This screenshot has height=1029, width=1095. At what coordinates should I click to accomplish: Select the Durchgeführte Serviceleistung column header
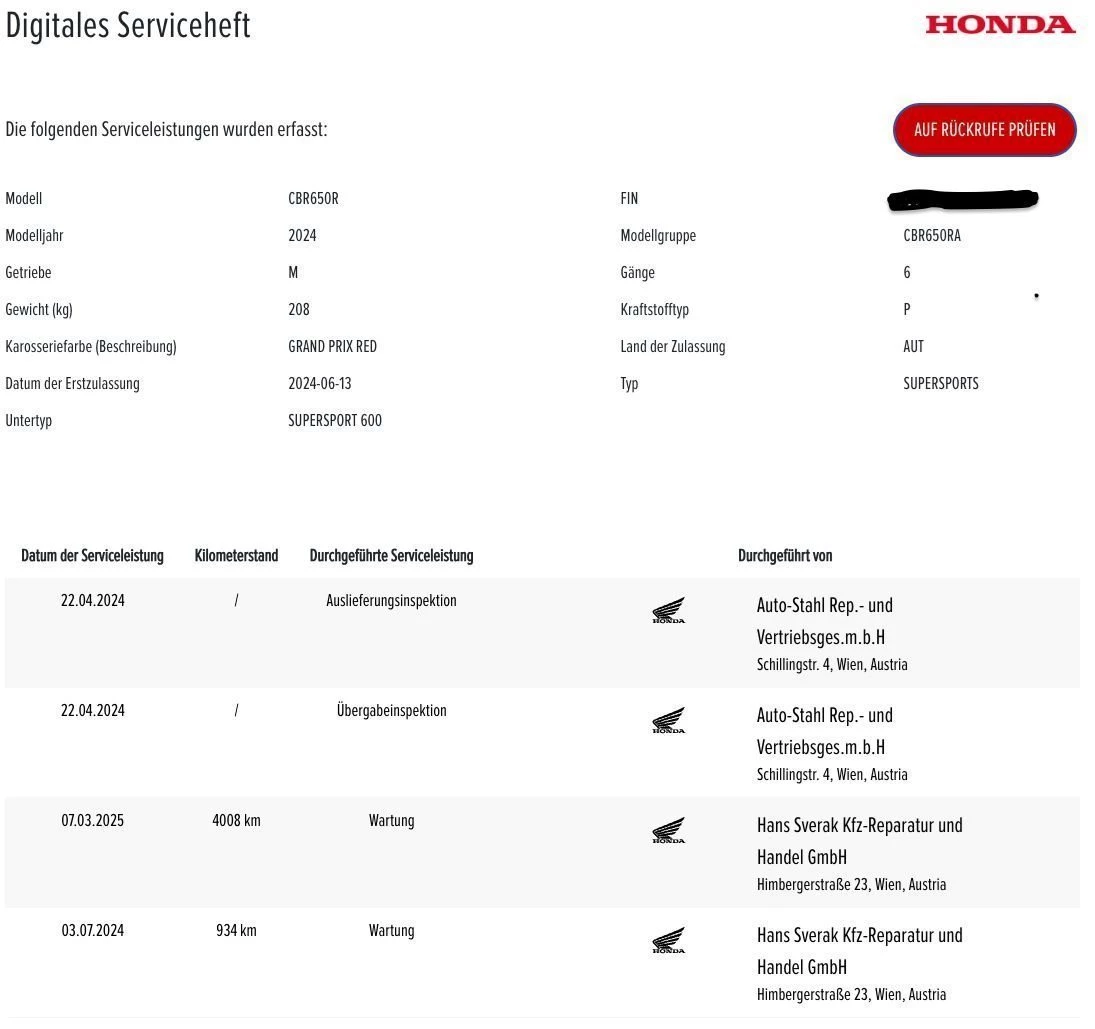point(391,556)
